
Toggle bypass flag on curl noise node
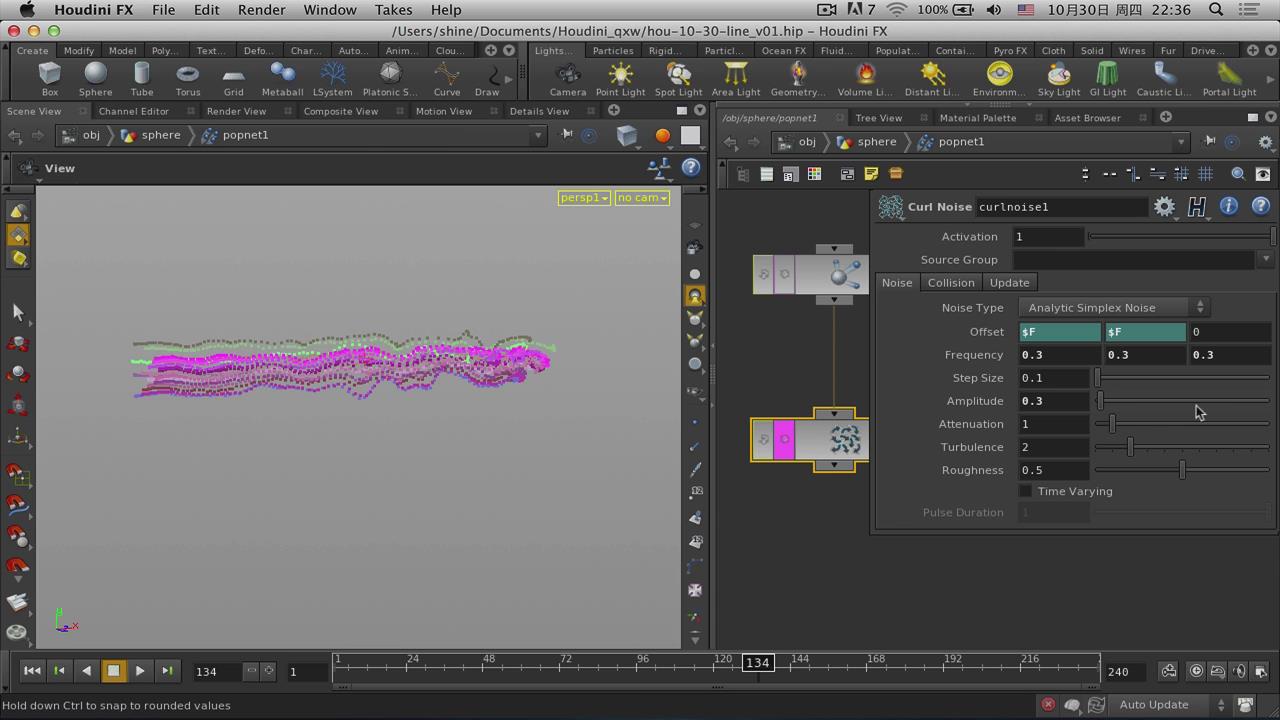click(764, 440)
